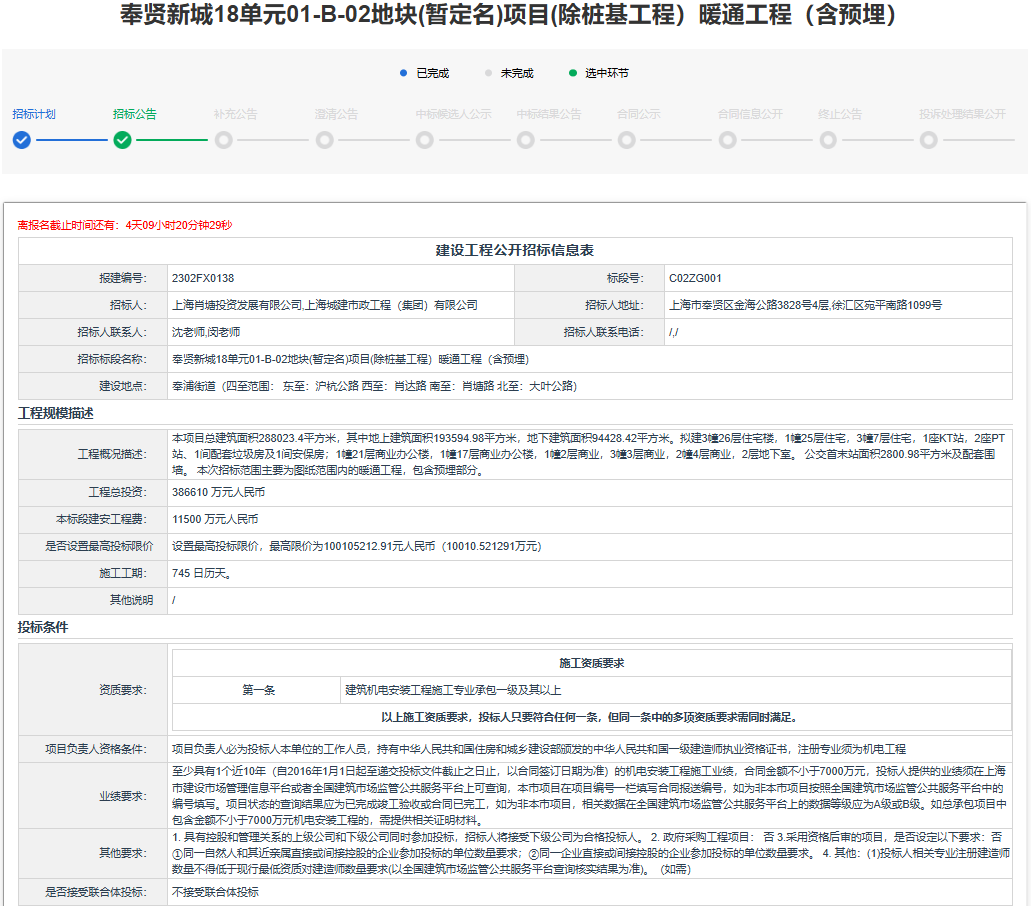The height and width of the screenshot is (906, 1031).
Task: Click the grey step circle under 补充公告
Action: point(223,140)
